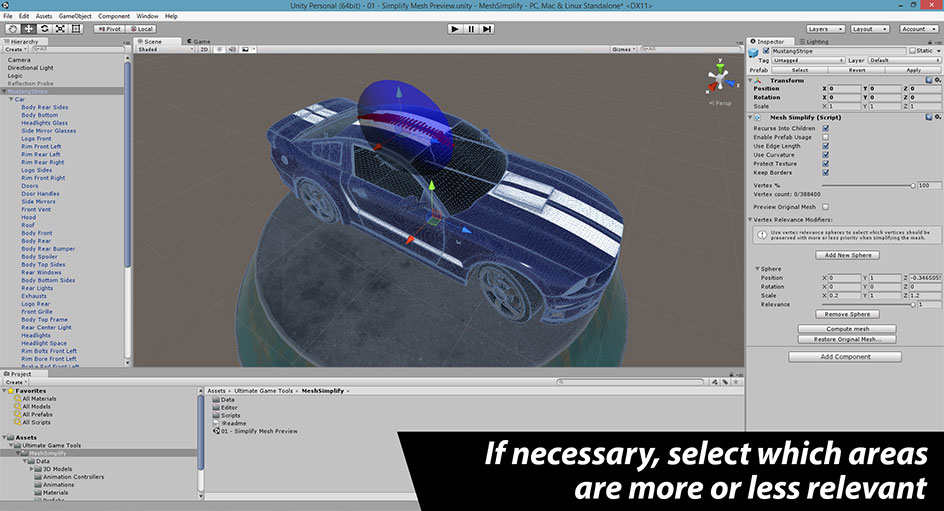Click the Step frame button
The image size is (944, 511).
486,28
